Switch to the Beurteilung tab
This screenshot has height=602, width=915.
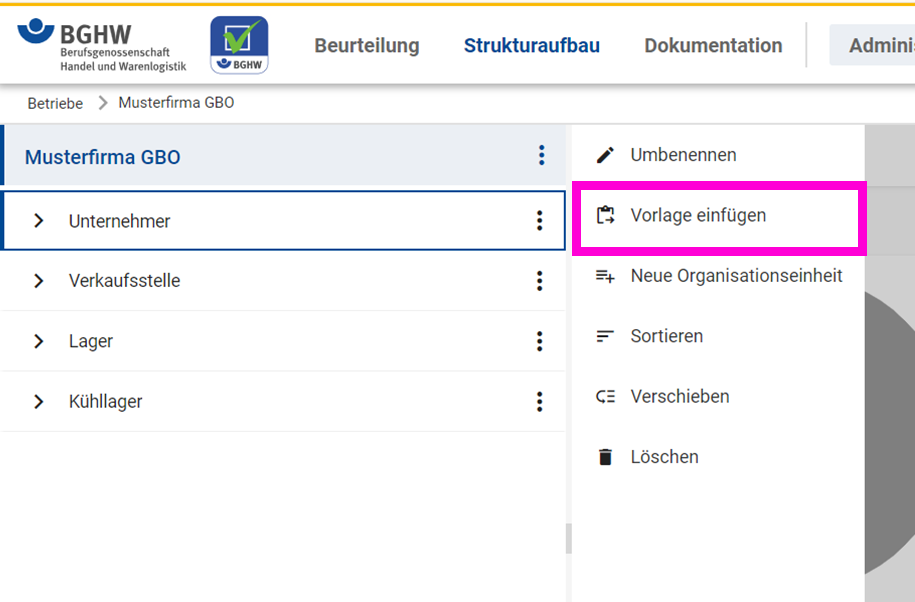click(x=367, y=46)
